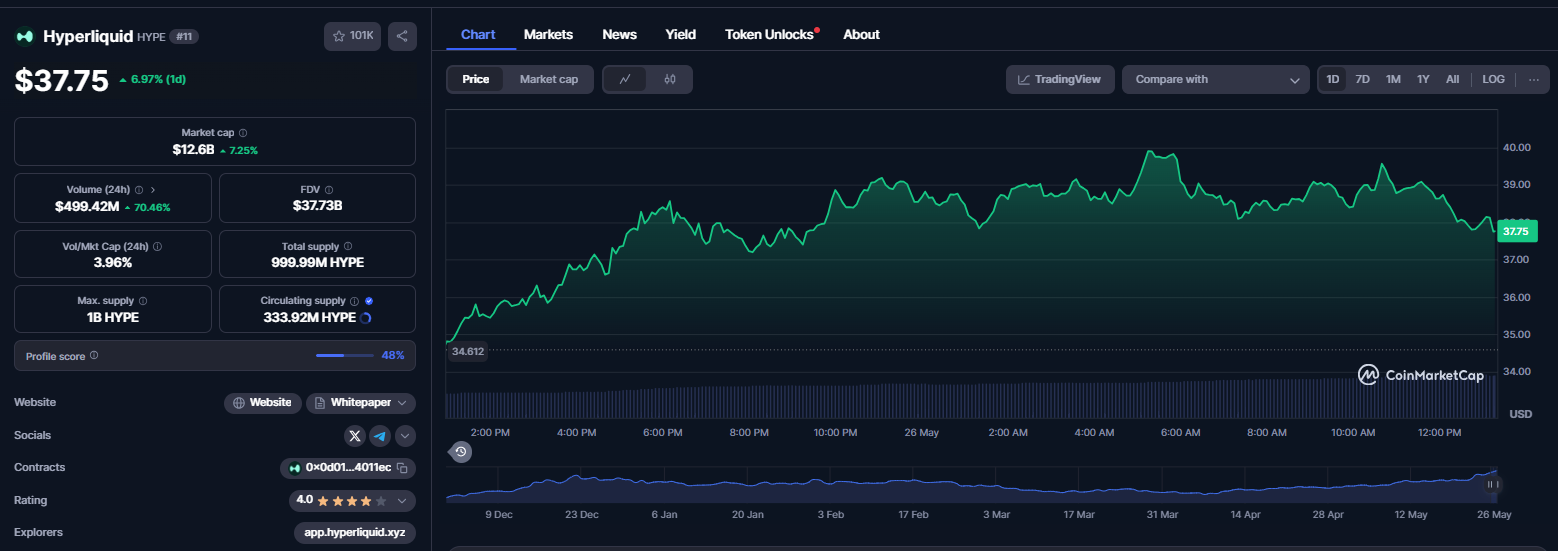Switch to line chart icon
The width and height of the screenshot is (1558, 551).
point(625,79)
